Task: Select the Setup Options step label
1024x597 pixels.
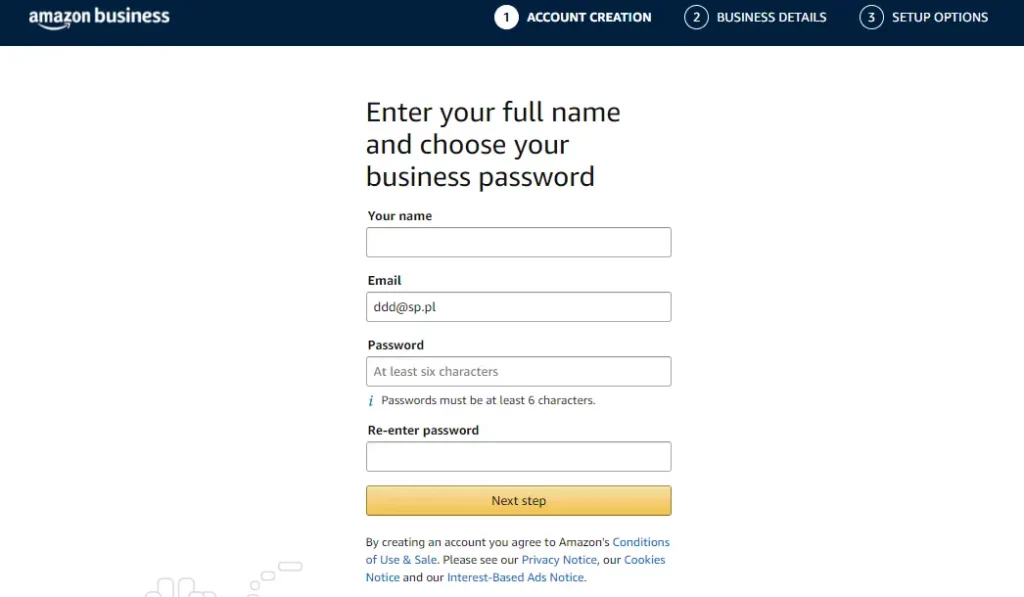Action: [939, 18]
